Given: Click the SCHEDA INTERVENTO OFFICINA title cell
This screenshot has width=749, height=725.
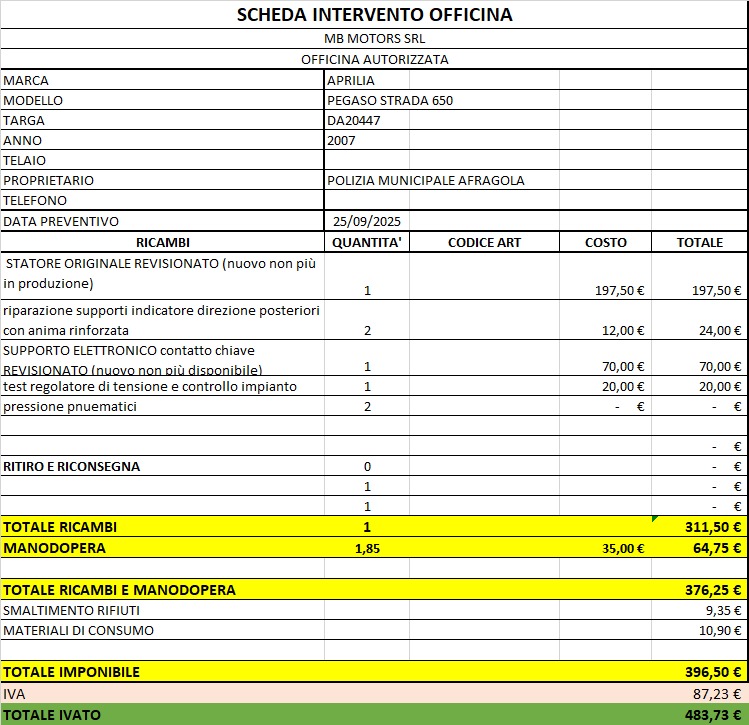Looking at the screenshot, I should tap(374, 14).
